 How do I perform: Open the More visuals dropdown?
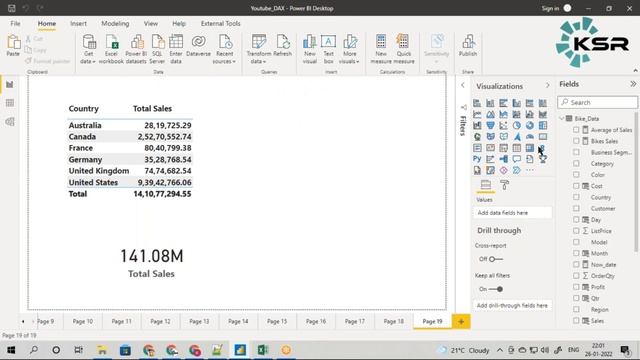tap(349, 58)
